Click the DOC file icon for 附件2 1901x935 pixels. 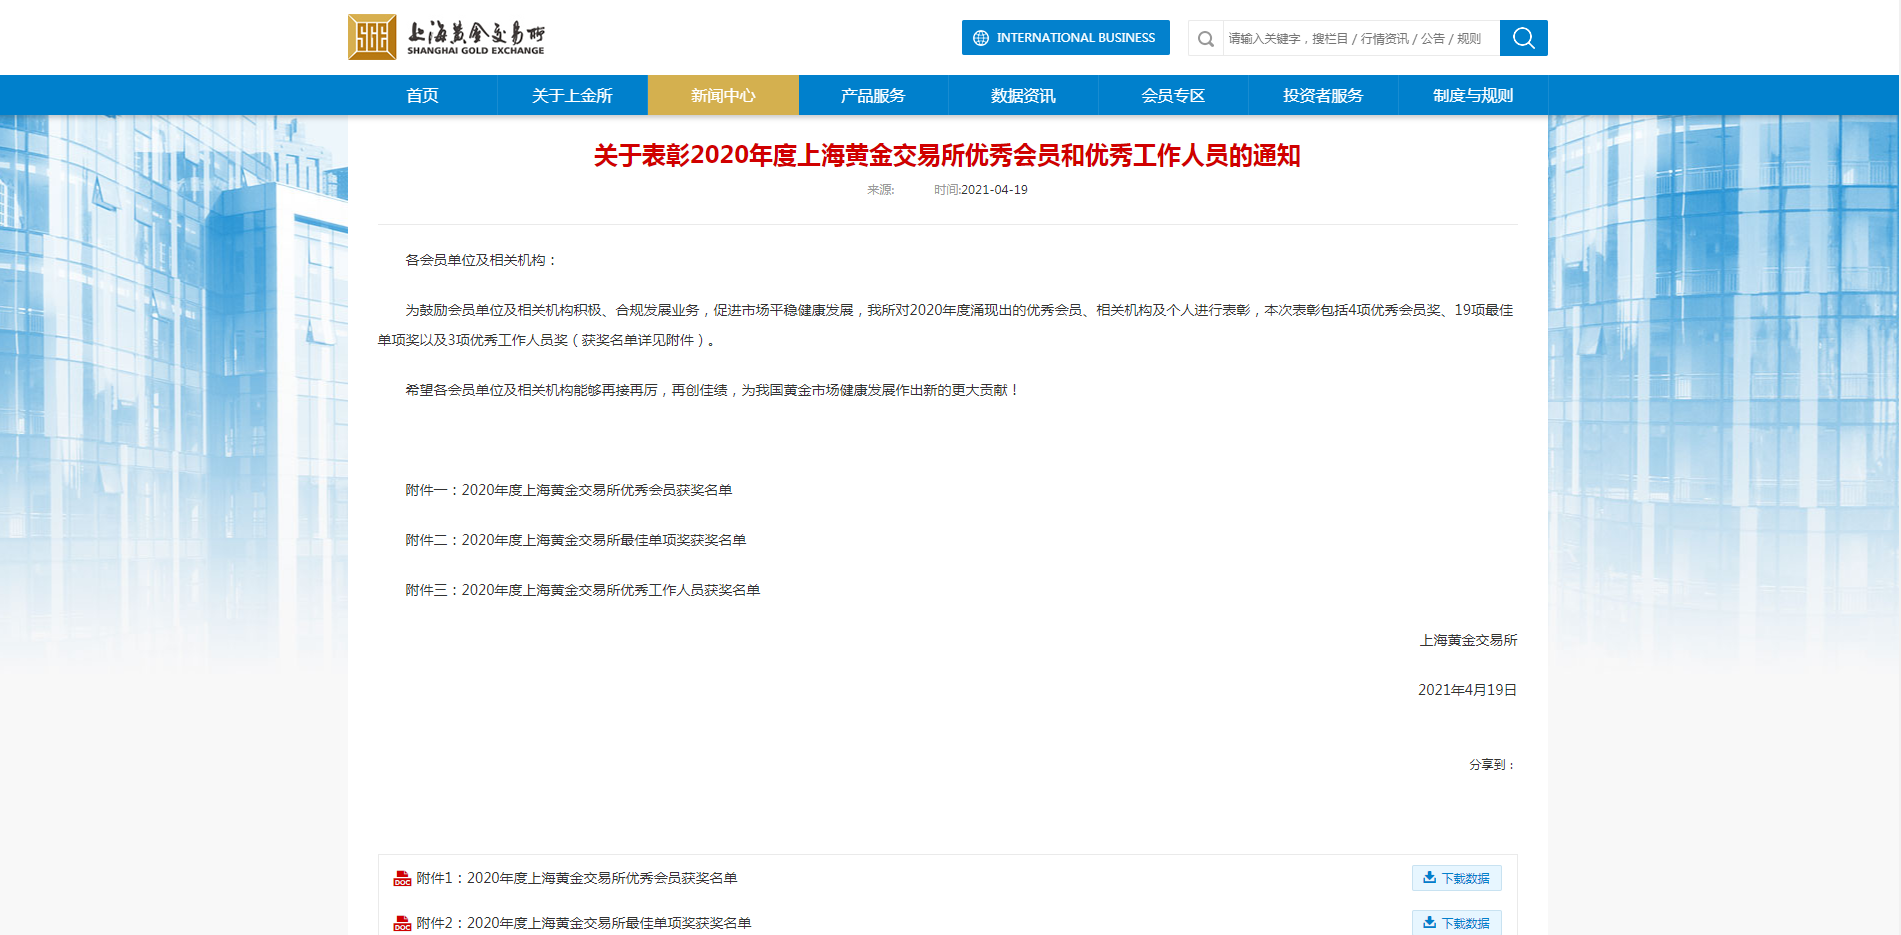[402, 923]
